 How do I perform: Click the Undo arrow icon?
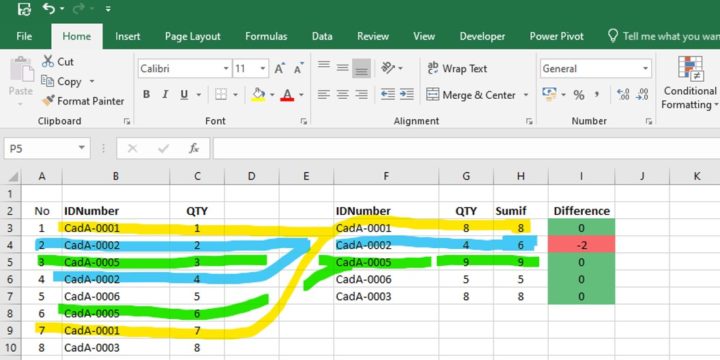49,8
